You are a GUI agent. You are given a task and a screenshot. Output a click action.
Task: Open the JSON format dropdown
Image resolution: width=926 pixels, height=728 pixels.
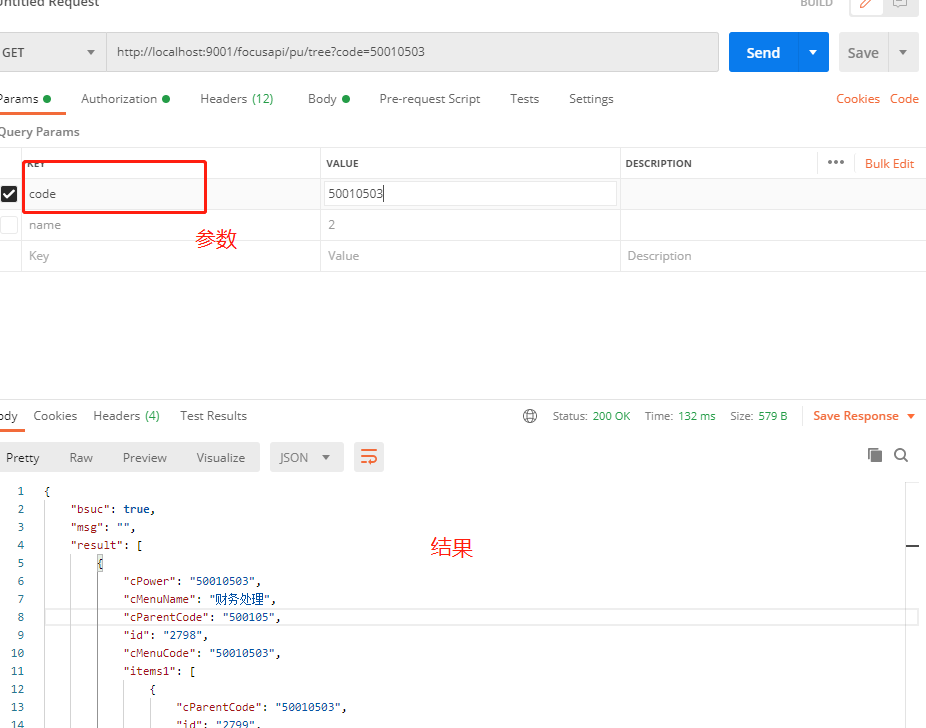click(x=307, y=458)
